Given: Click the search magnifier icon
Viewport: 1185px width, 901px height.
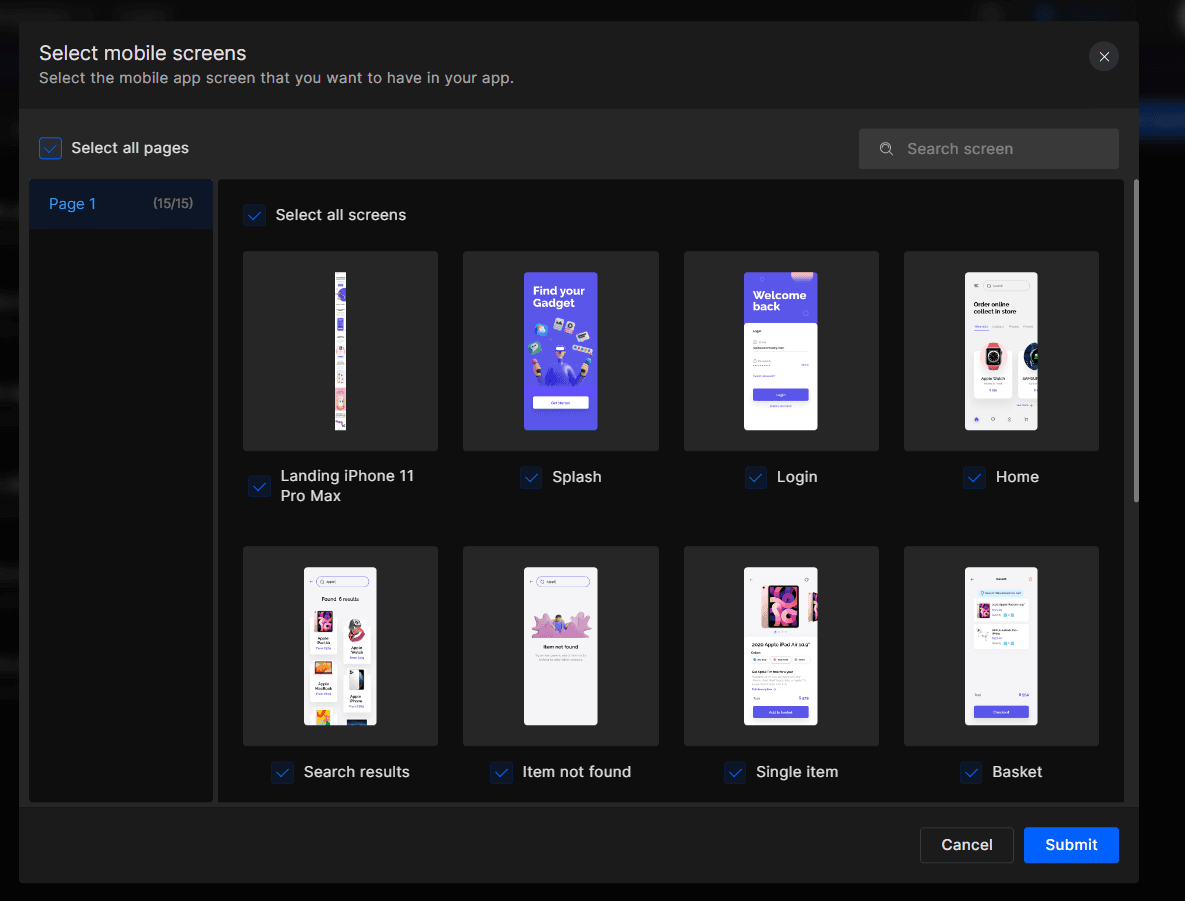Looking at the screenshot, I should (x=886, y=148).
